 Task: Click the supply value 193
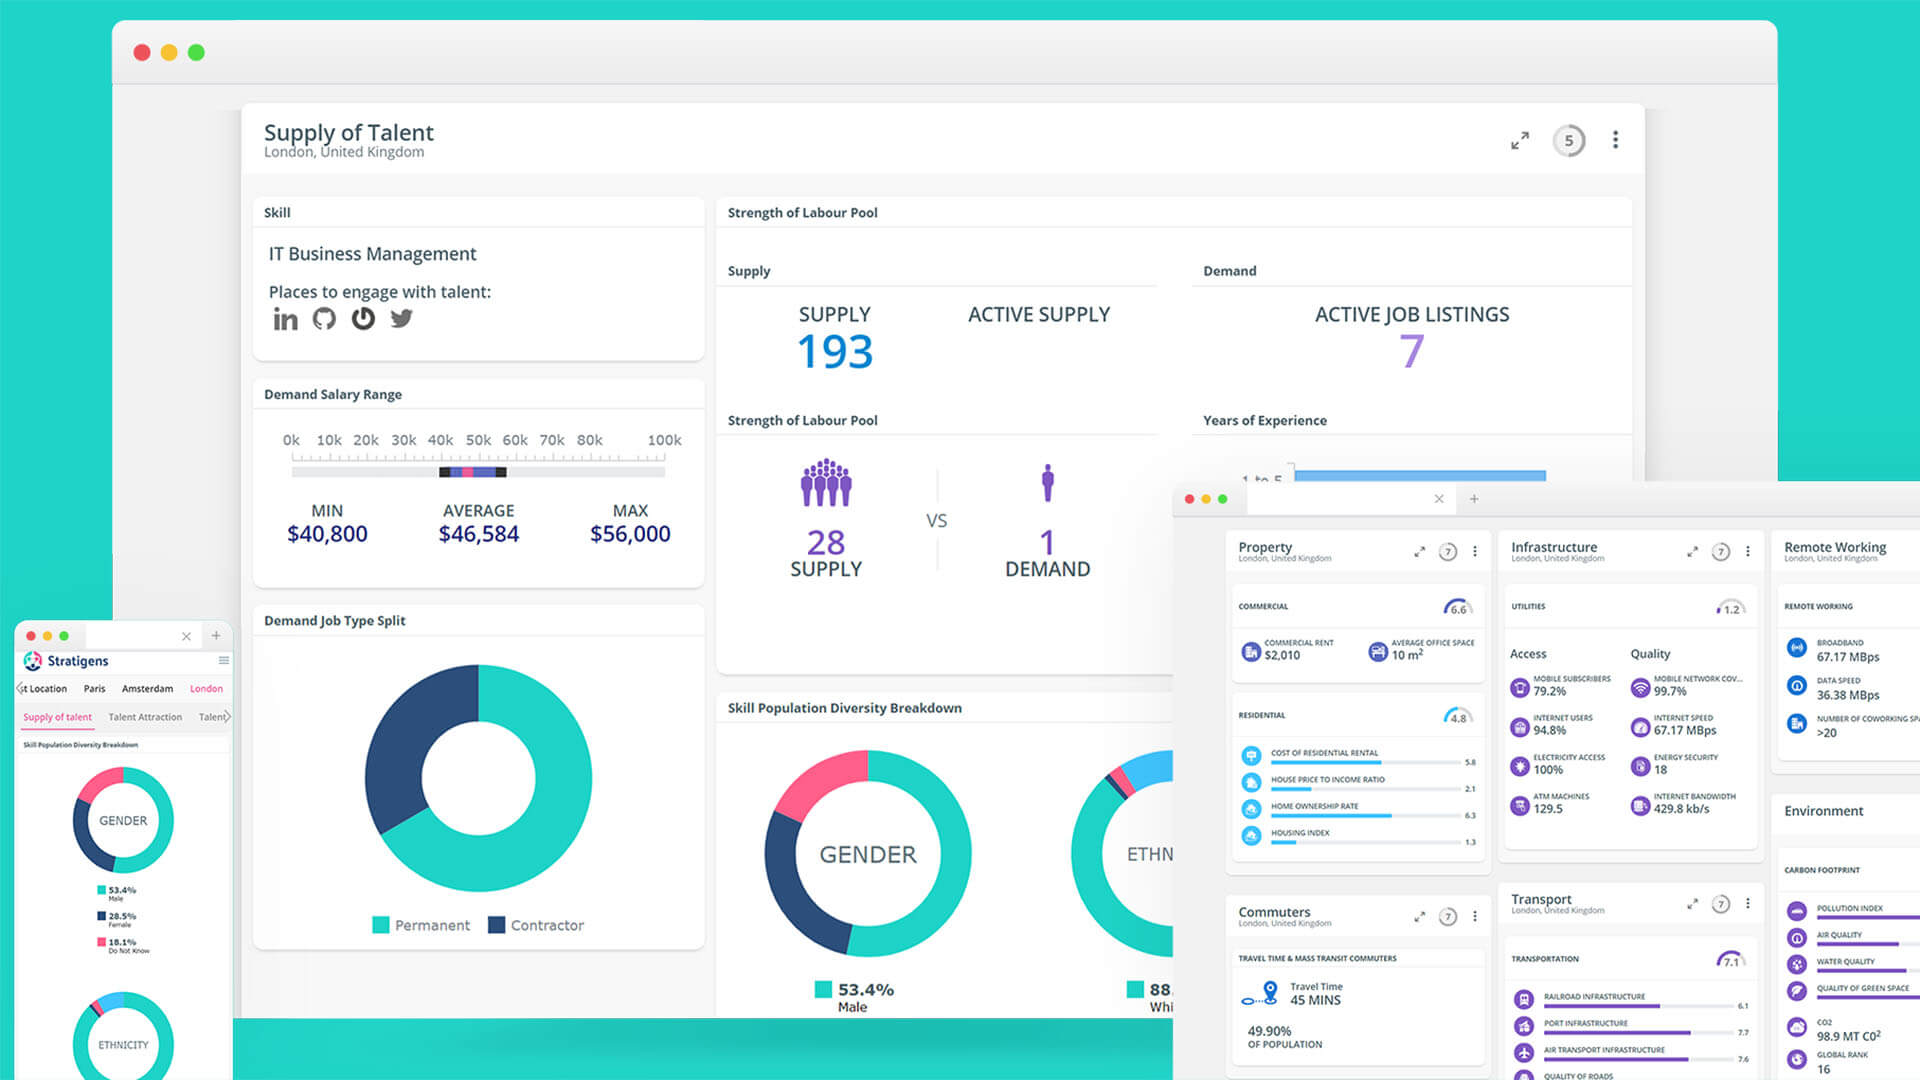(835, 352)
